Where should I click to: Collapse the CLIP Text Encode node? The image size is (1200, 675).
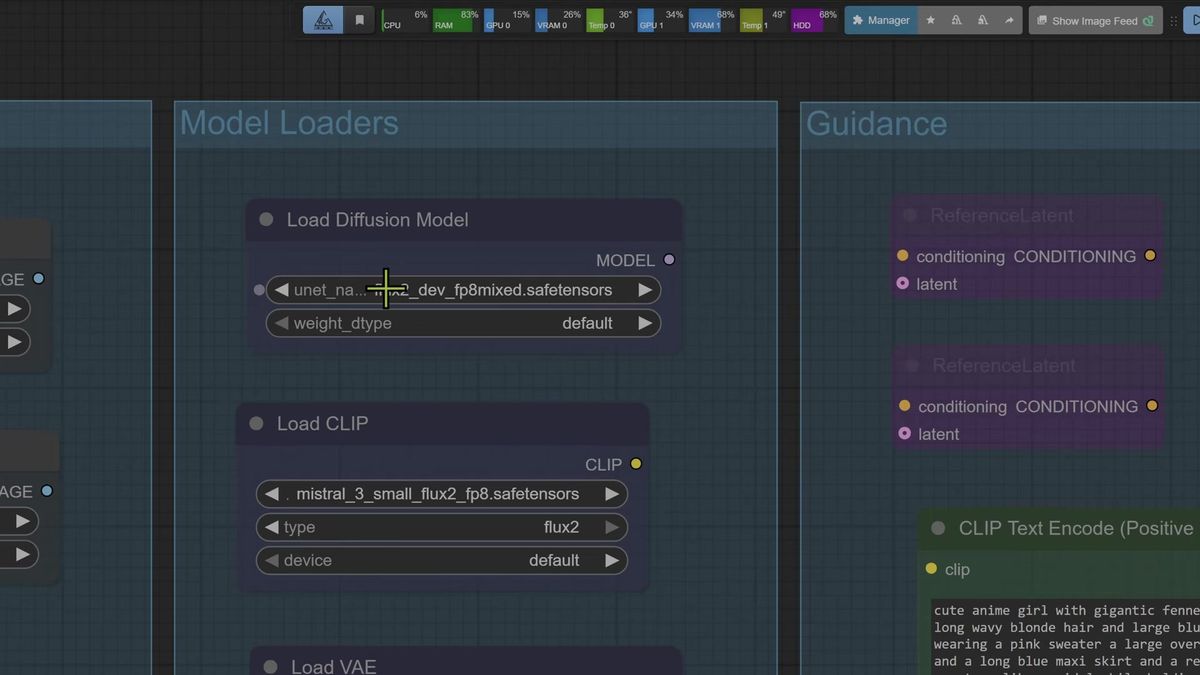tap(938, 528)
